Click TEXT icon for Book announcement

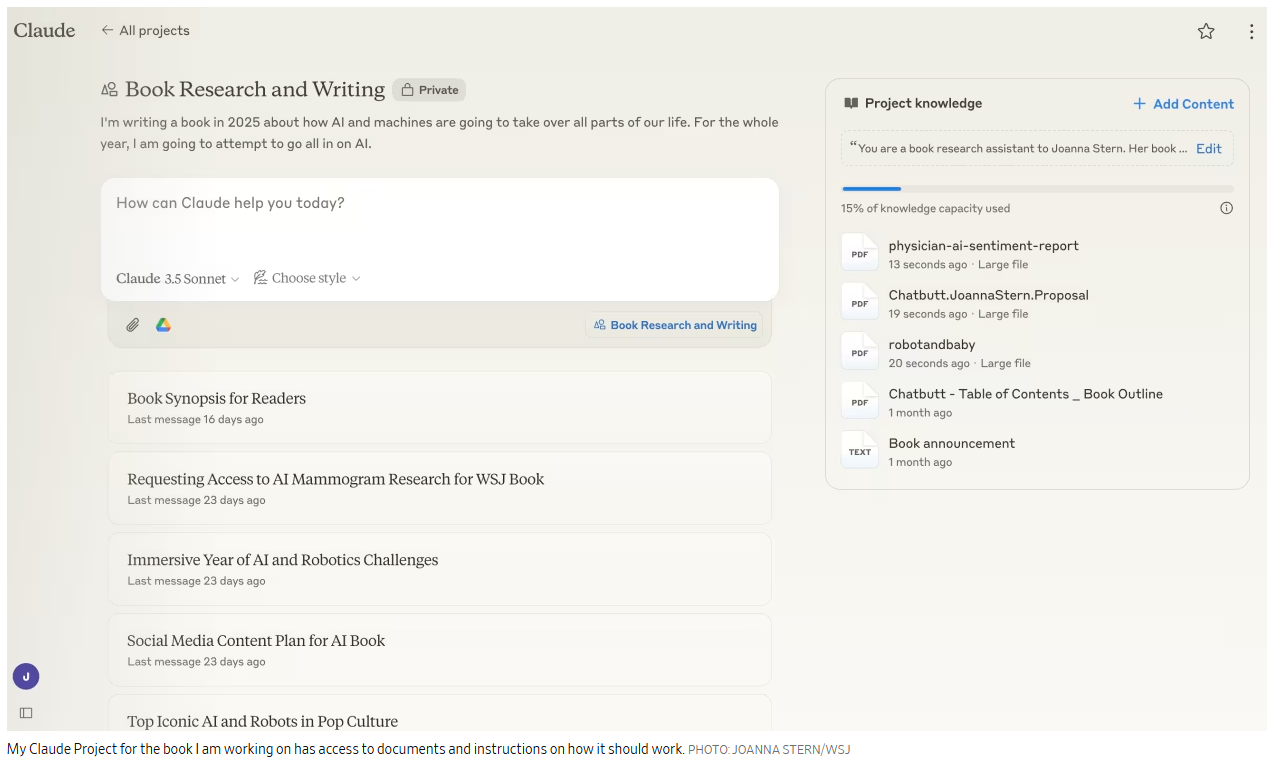click(x=860, y=450)
